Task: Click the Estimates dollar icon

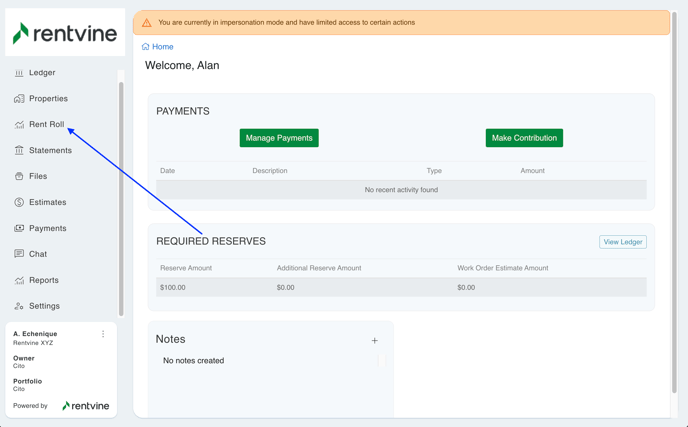Action: tap(19, 203)
